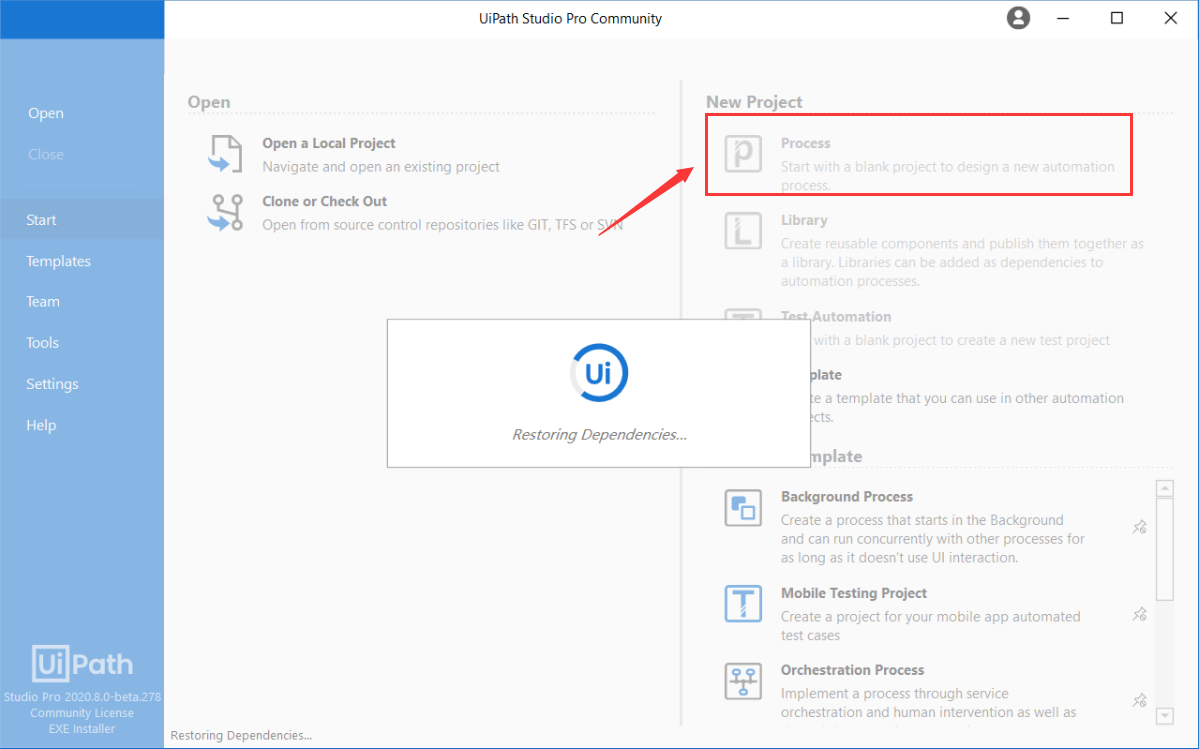Expand the Test Automation project option

836,316
